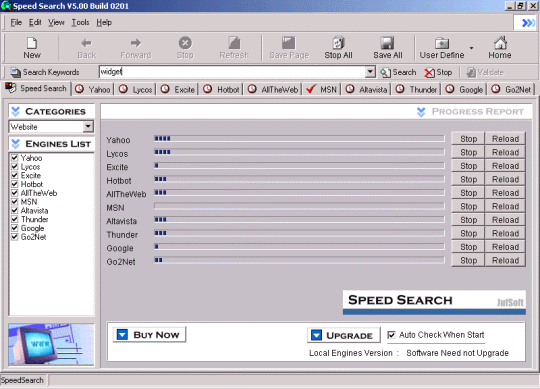Uncheck the MSN engine checkbox

(x=14, y=201)
